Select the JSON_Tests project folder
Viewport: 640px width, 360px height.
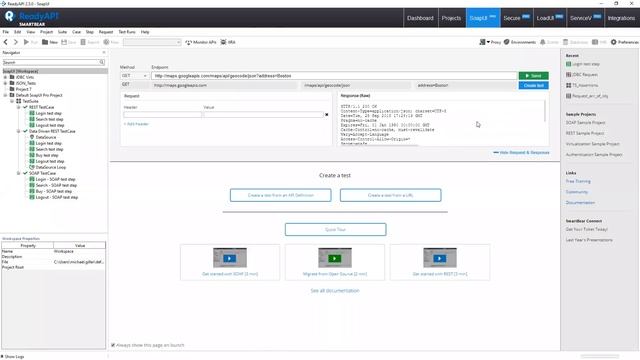coord(22,83)
